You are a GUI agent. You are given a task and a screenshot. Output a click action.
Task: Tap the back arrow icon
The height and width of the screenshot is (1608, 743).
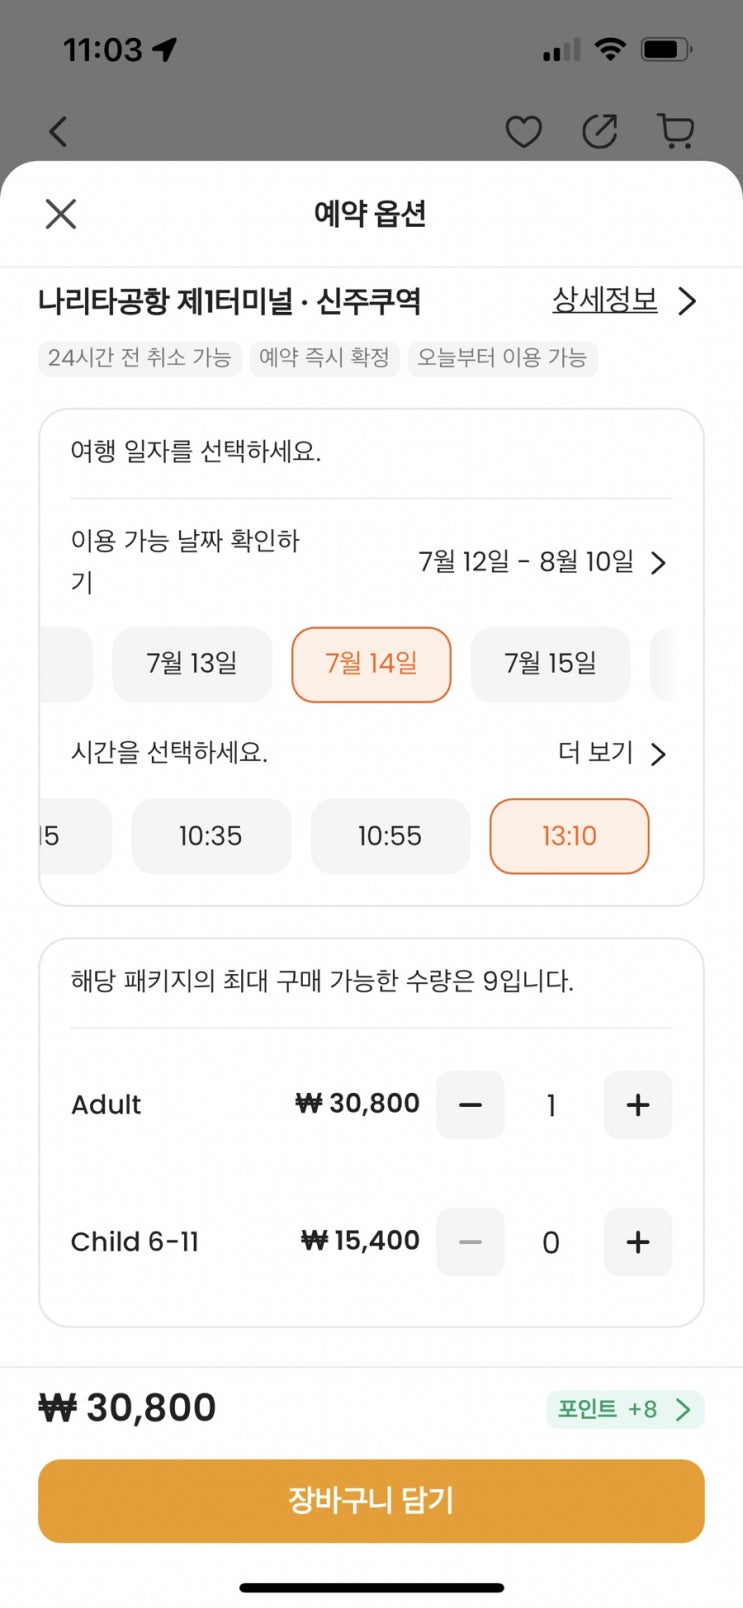(59, 131)
